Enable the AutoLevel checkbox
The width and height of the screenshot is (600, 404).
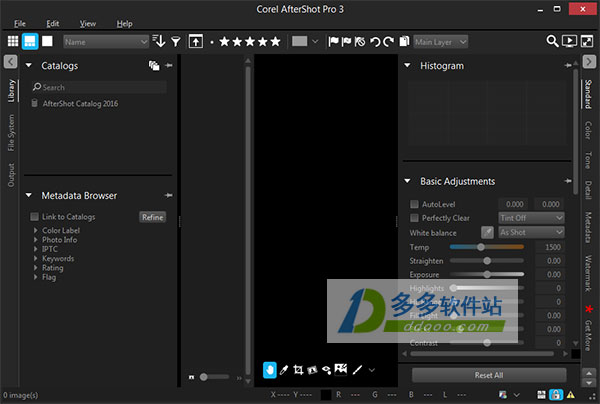pyautogui.click(x=415, y=204)
